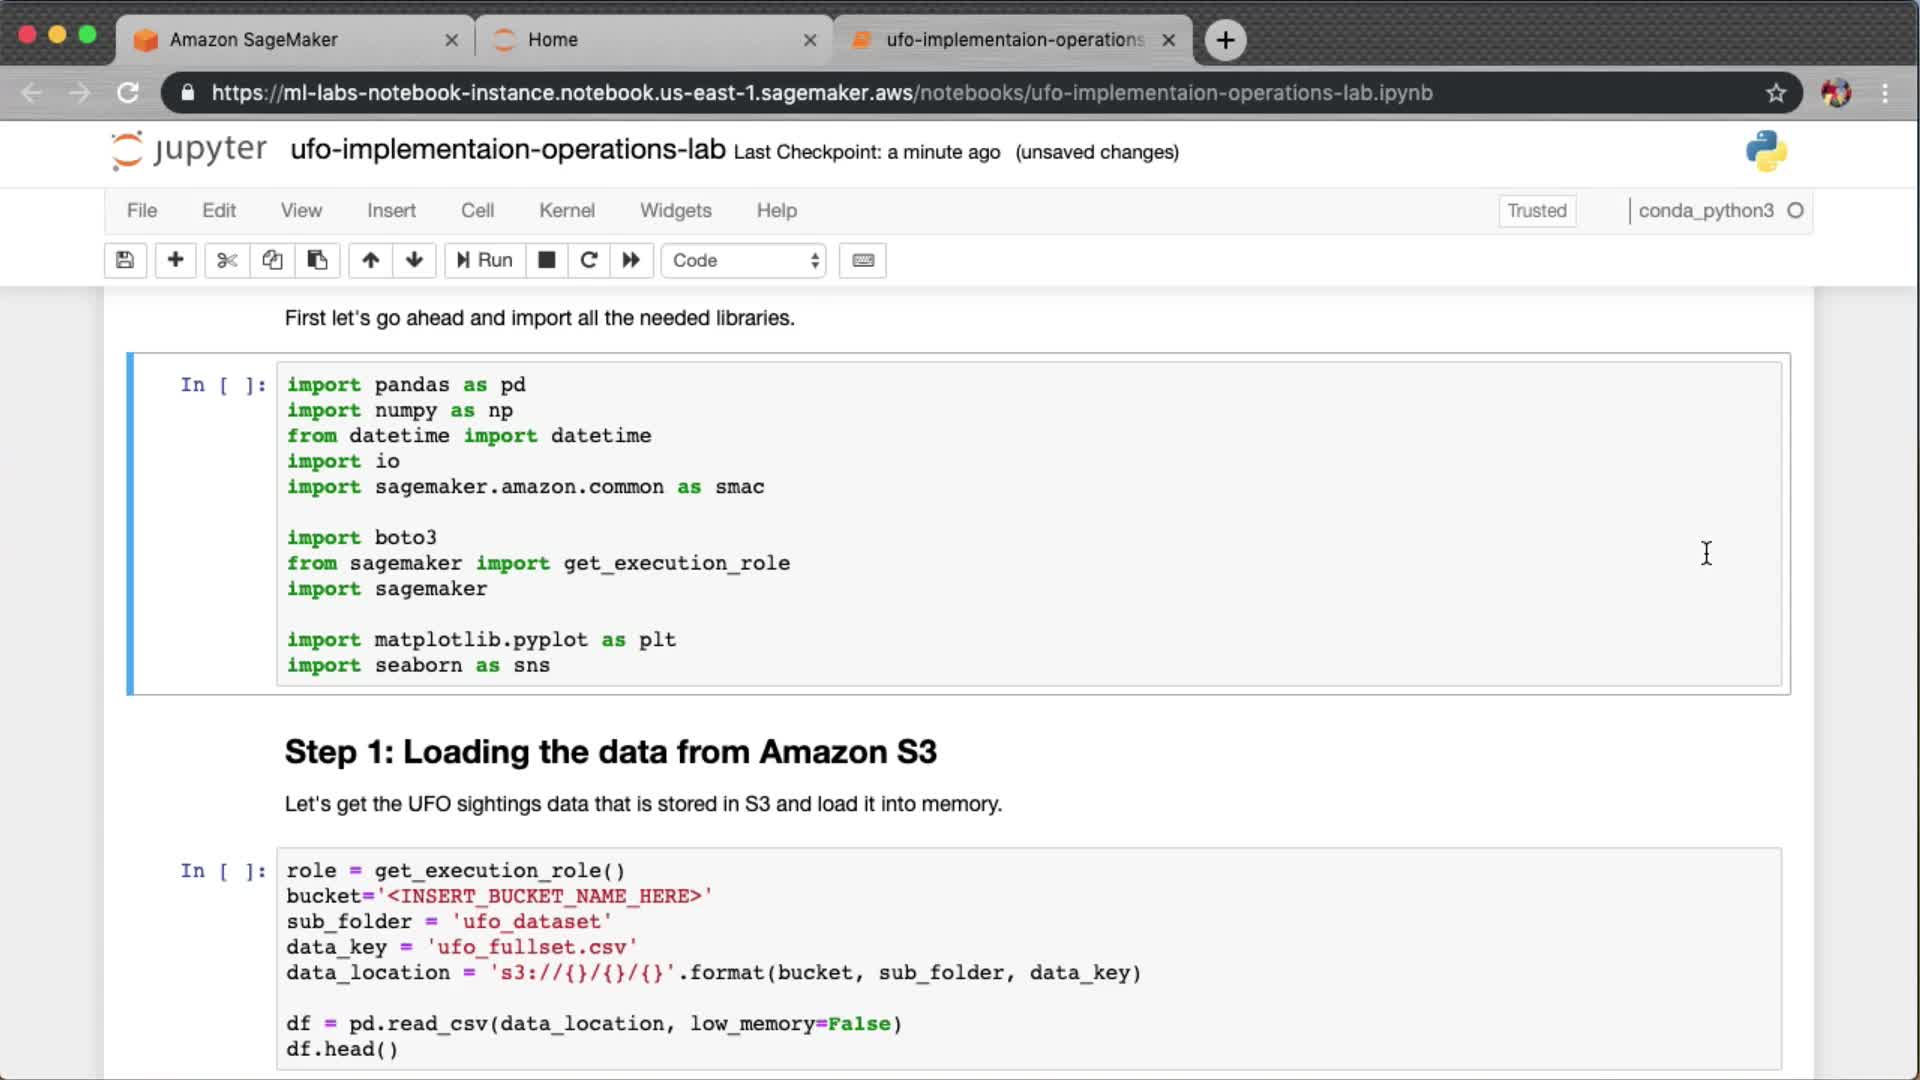Paste cells below icon

317,260
